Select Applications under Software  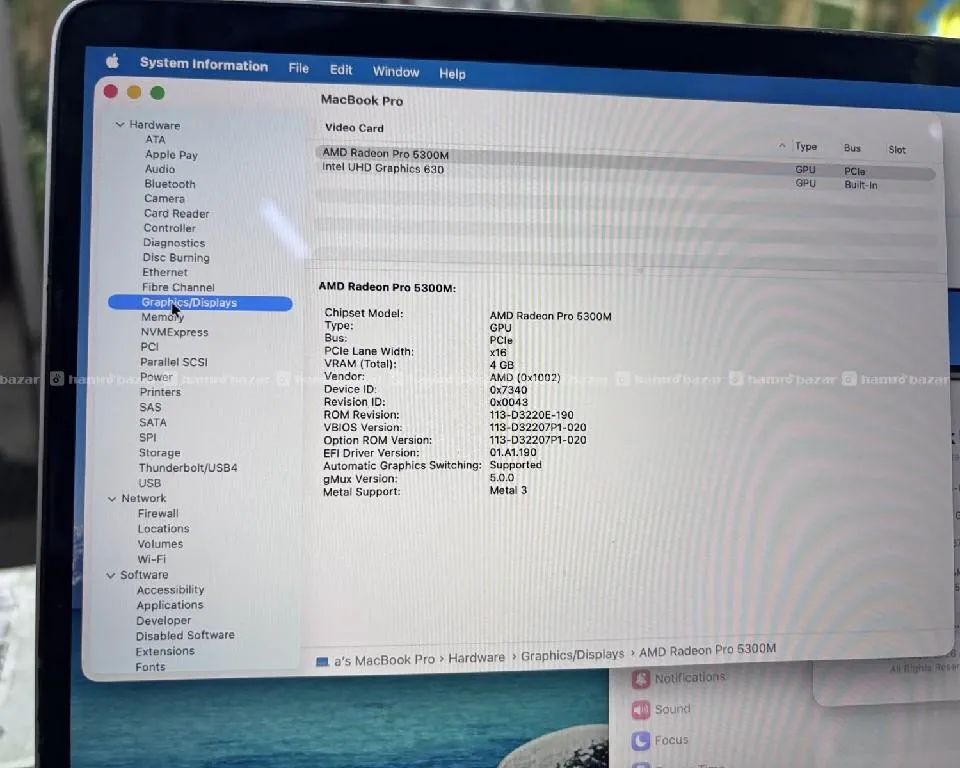pyautogui.click(x=170, y=605)
